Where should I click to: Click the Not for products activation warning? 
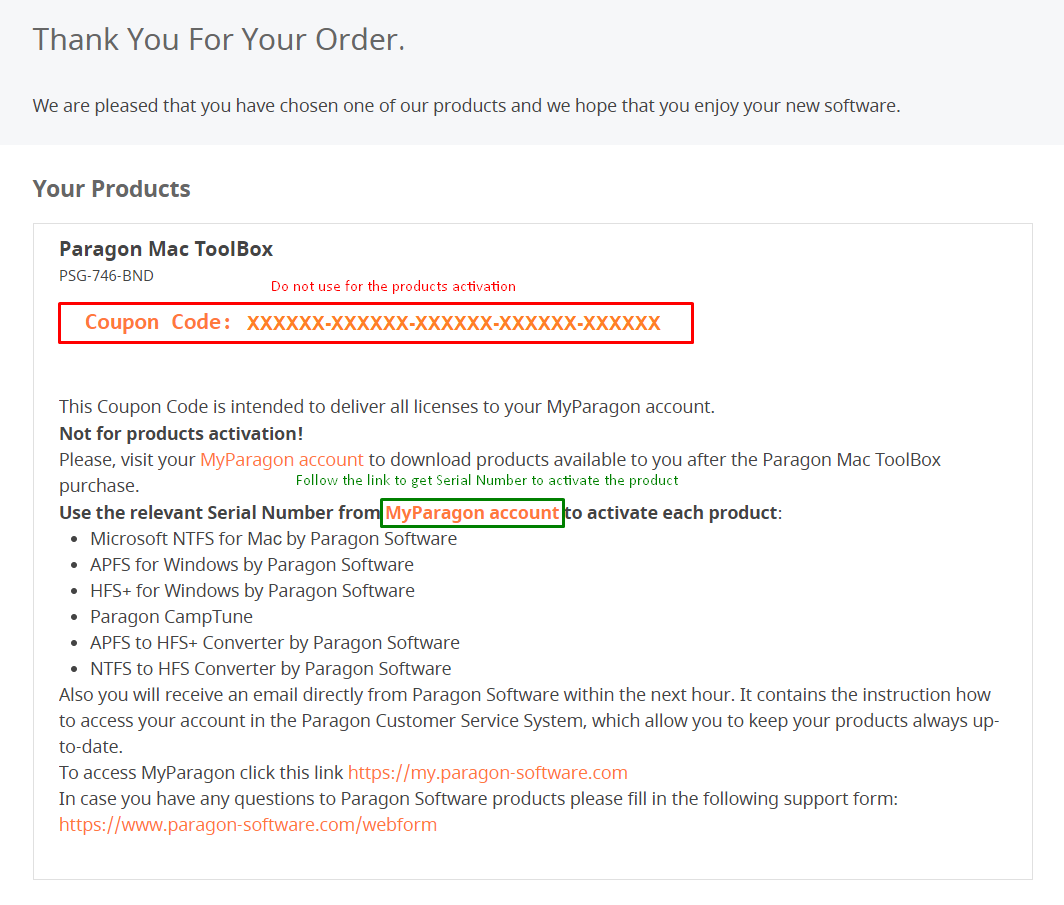[x=181, y=434]
